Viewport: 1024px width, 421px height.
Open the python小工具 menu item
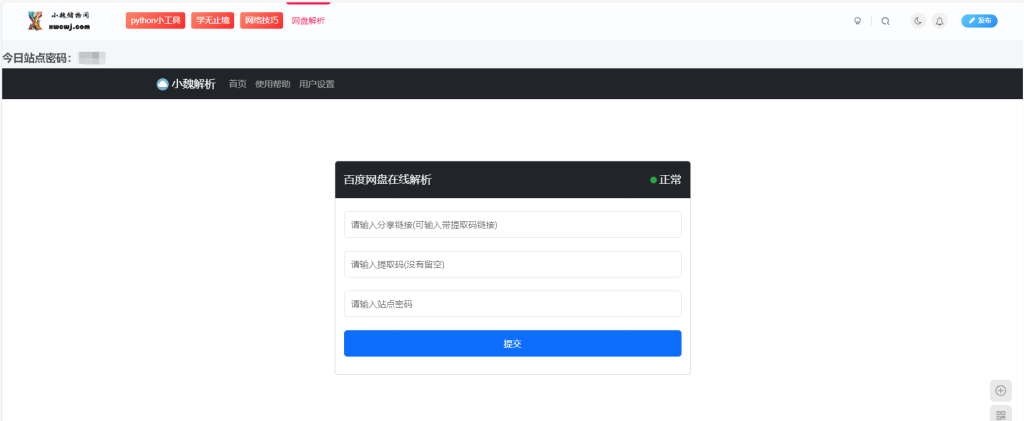tap(156, 21)
